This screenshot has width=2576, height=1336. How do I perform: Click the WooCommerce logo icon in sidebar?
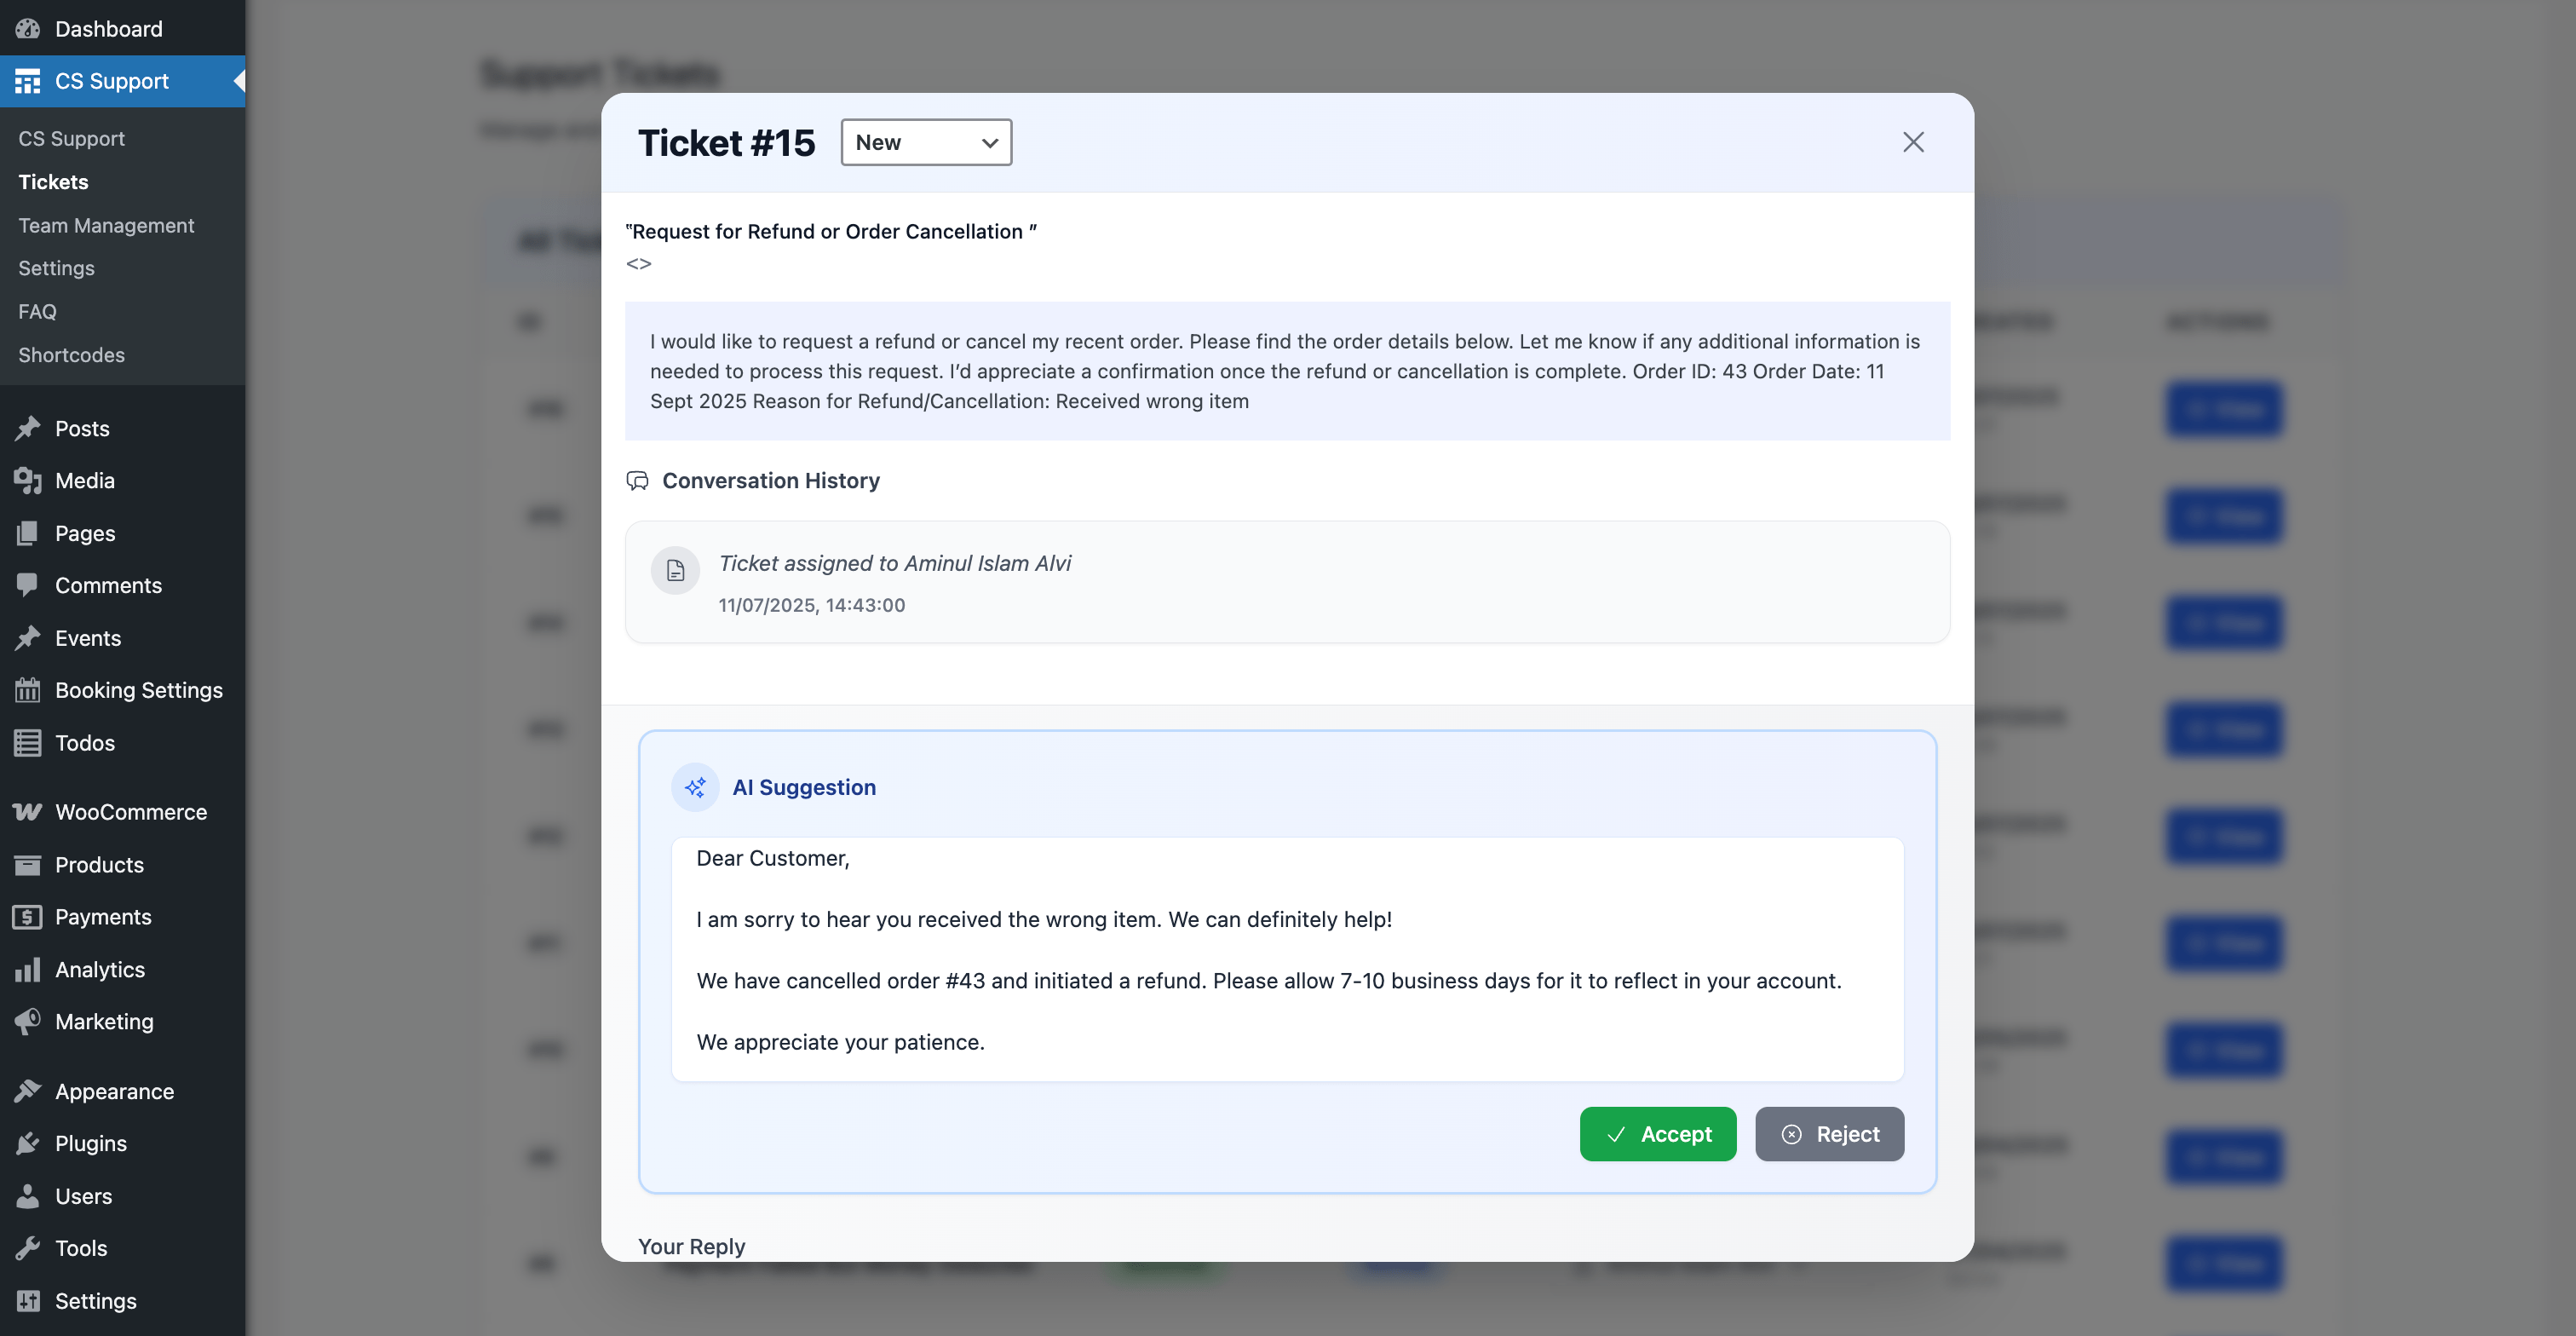tap(28, 811)
